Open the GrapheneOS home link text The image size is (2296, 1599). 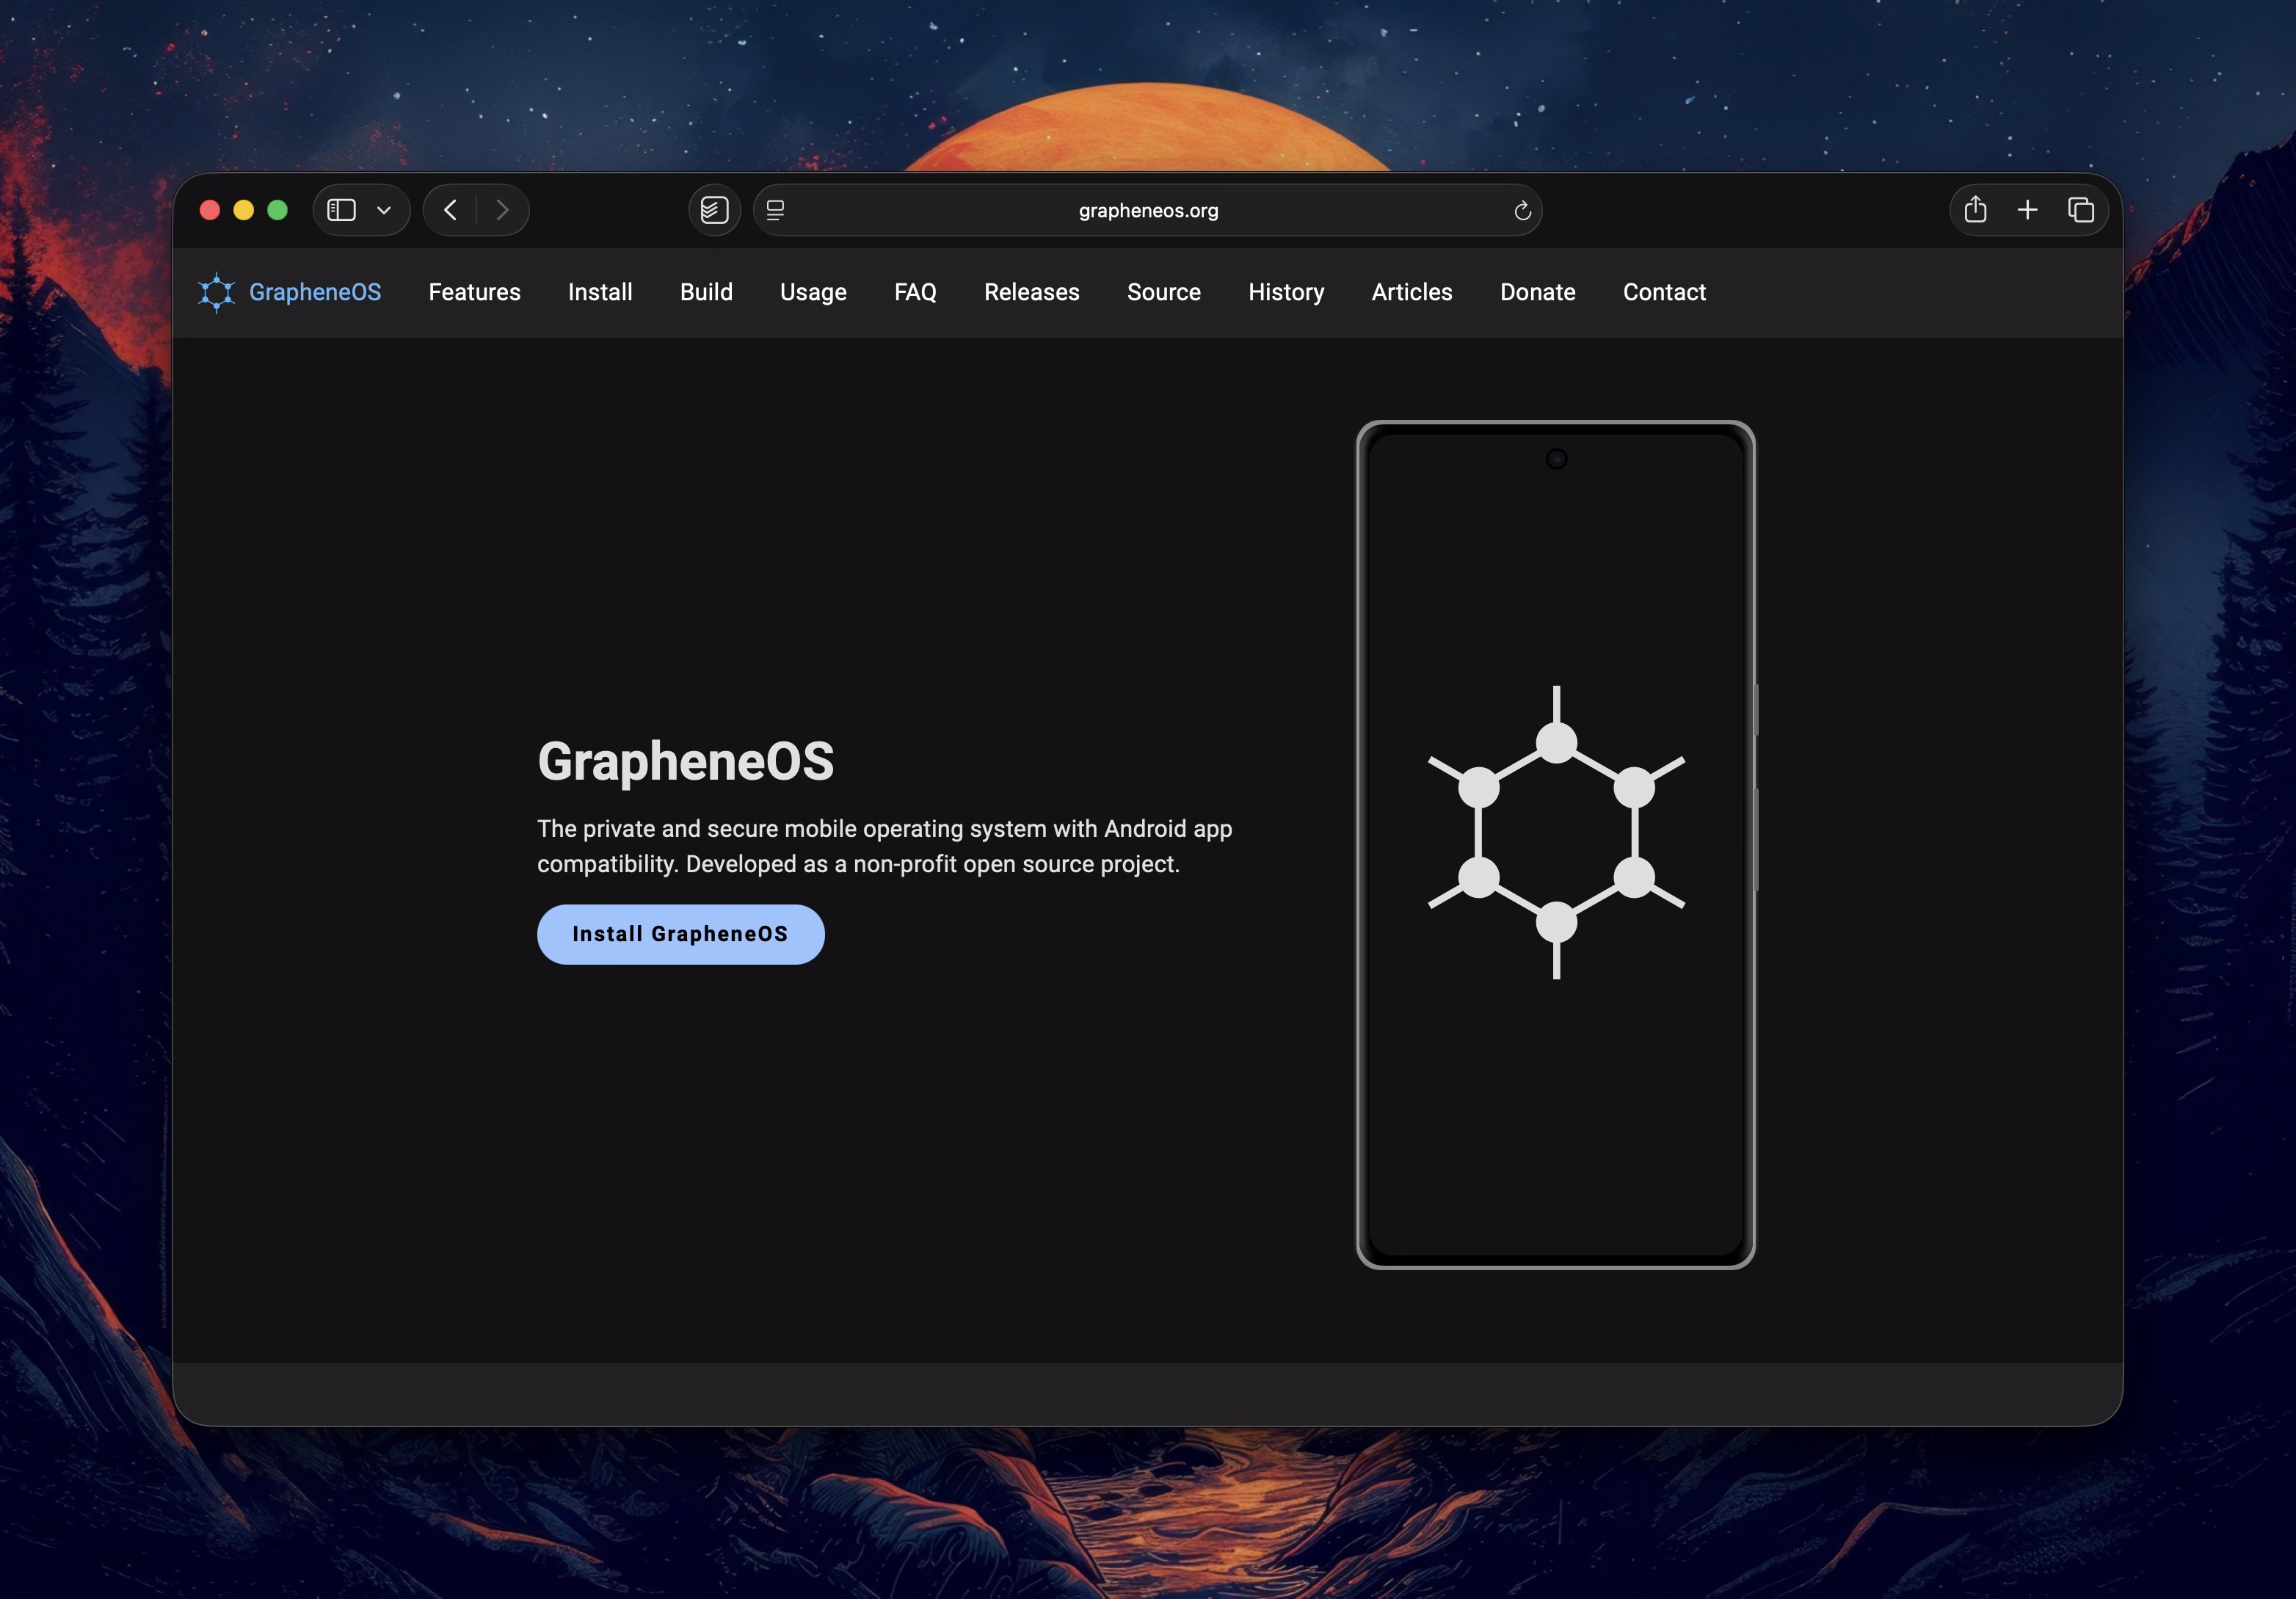[315, 292]
